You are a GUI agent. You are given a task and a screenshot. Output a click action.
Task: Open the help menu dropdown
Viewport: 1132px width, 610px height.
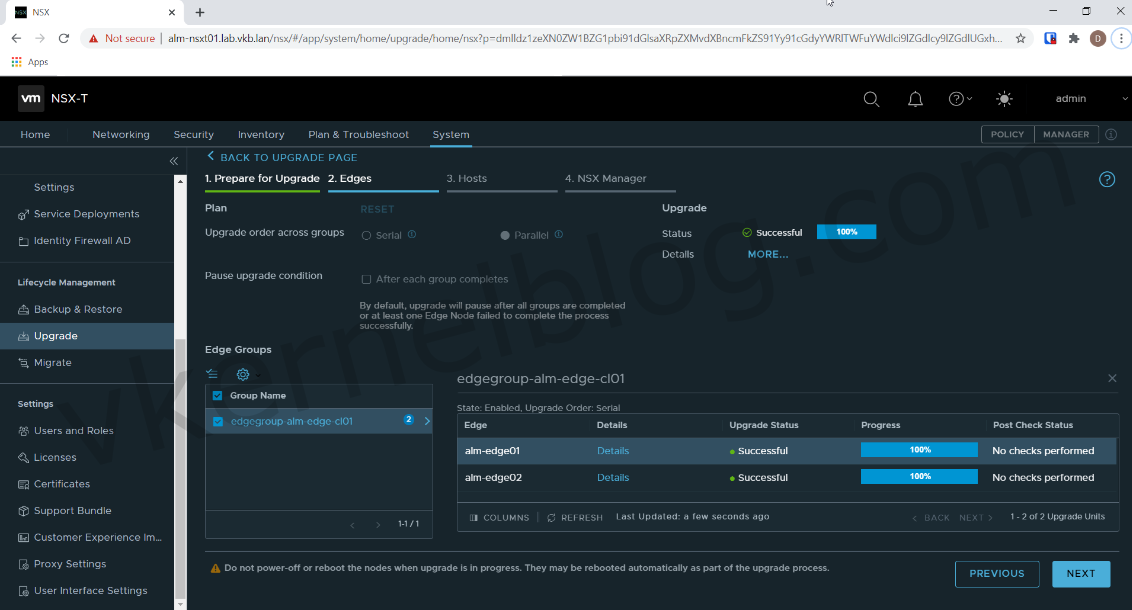pos(960,99)
